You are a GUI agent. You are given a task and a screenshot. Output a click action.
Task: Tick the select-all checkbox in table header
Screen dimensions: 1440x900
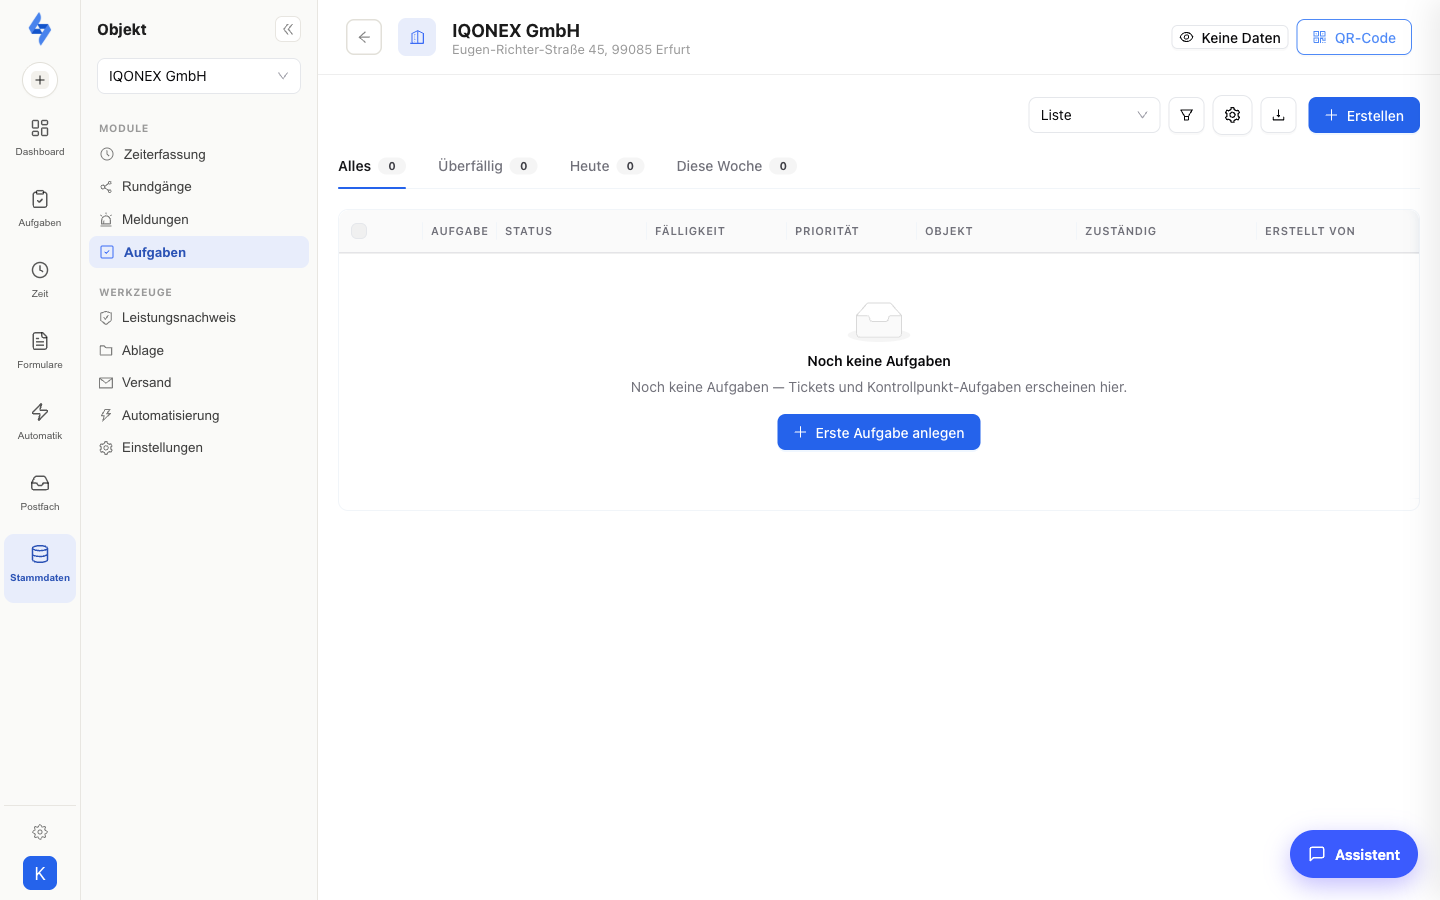[359, 231]
